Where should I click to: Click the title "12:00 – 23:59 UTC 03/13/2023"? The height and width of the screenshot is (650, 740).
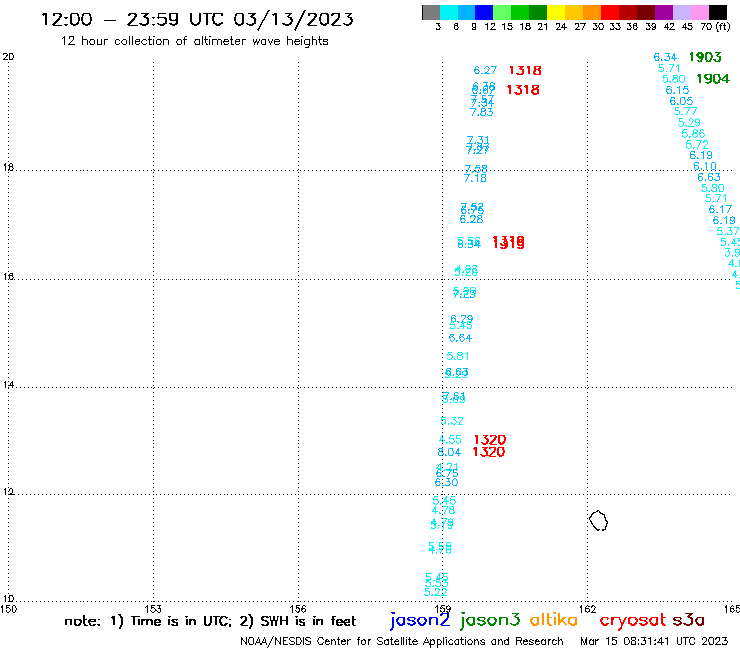(197, 19)
